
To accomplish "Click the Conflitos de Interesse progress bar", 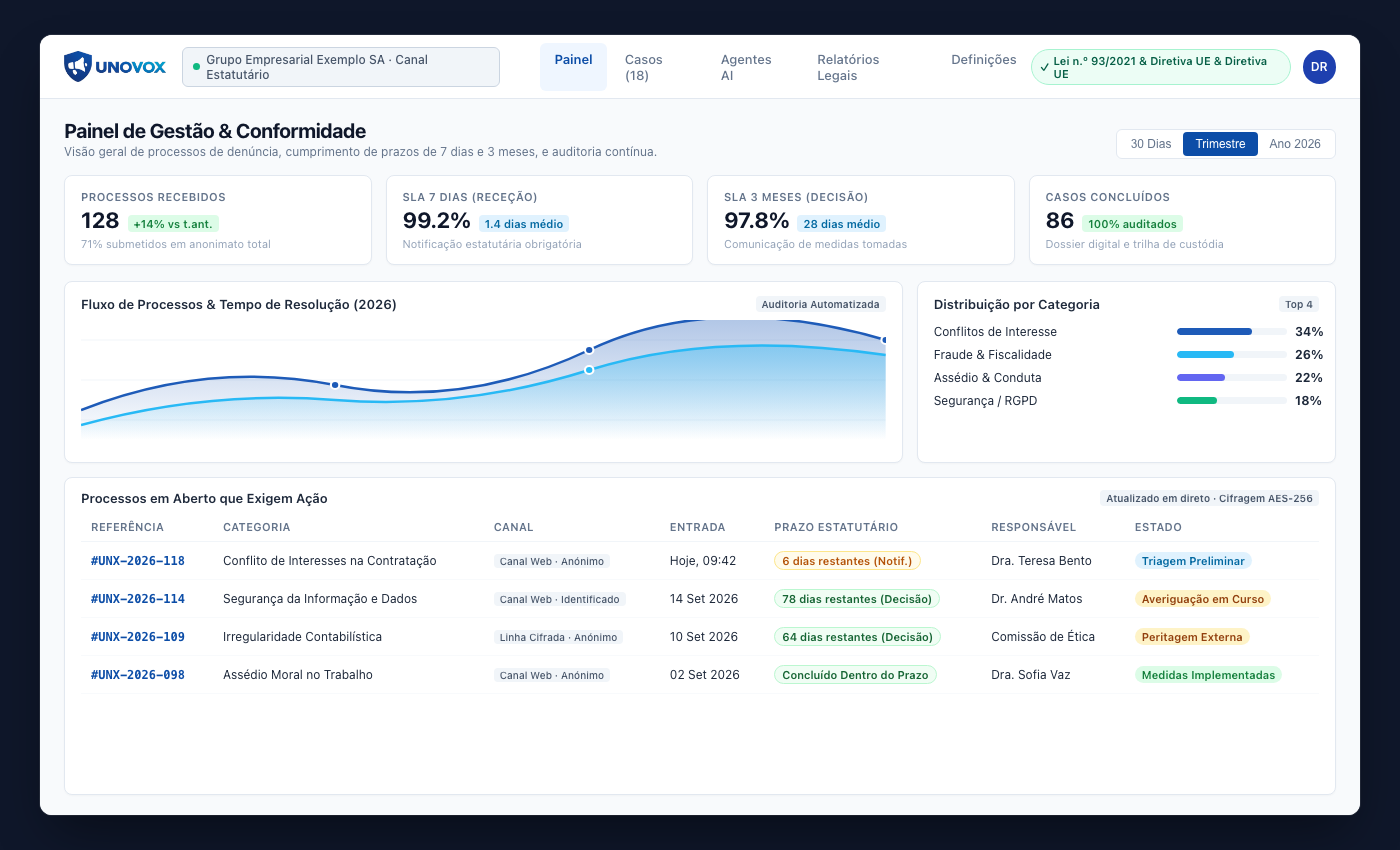I will (1232, 331).
